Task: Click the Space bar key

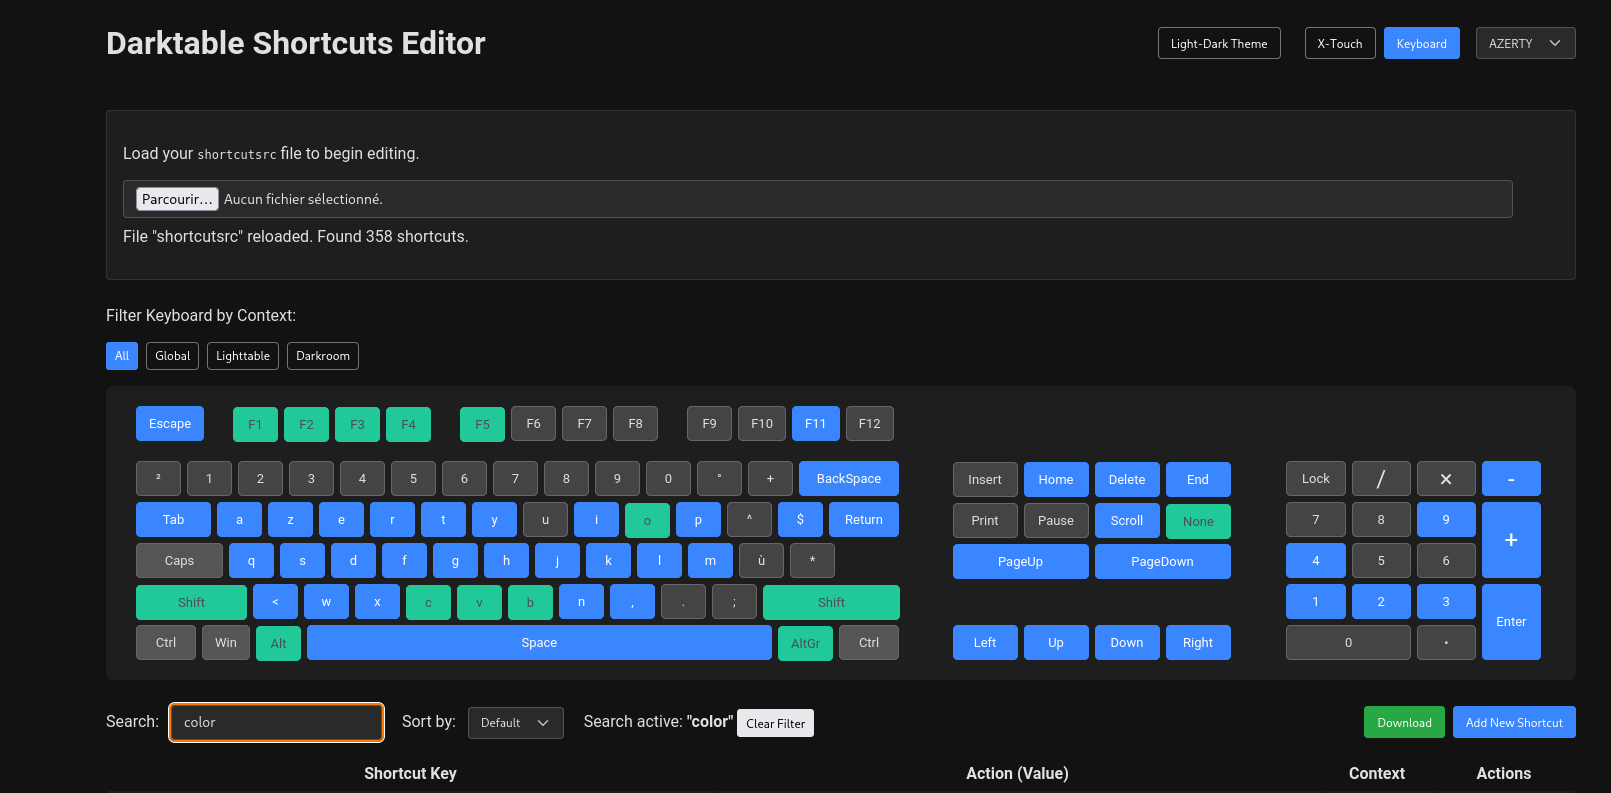Action: click(x=539, y=643)
